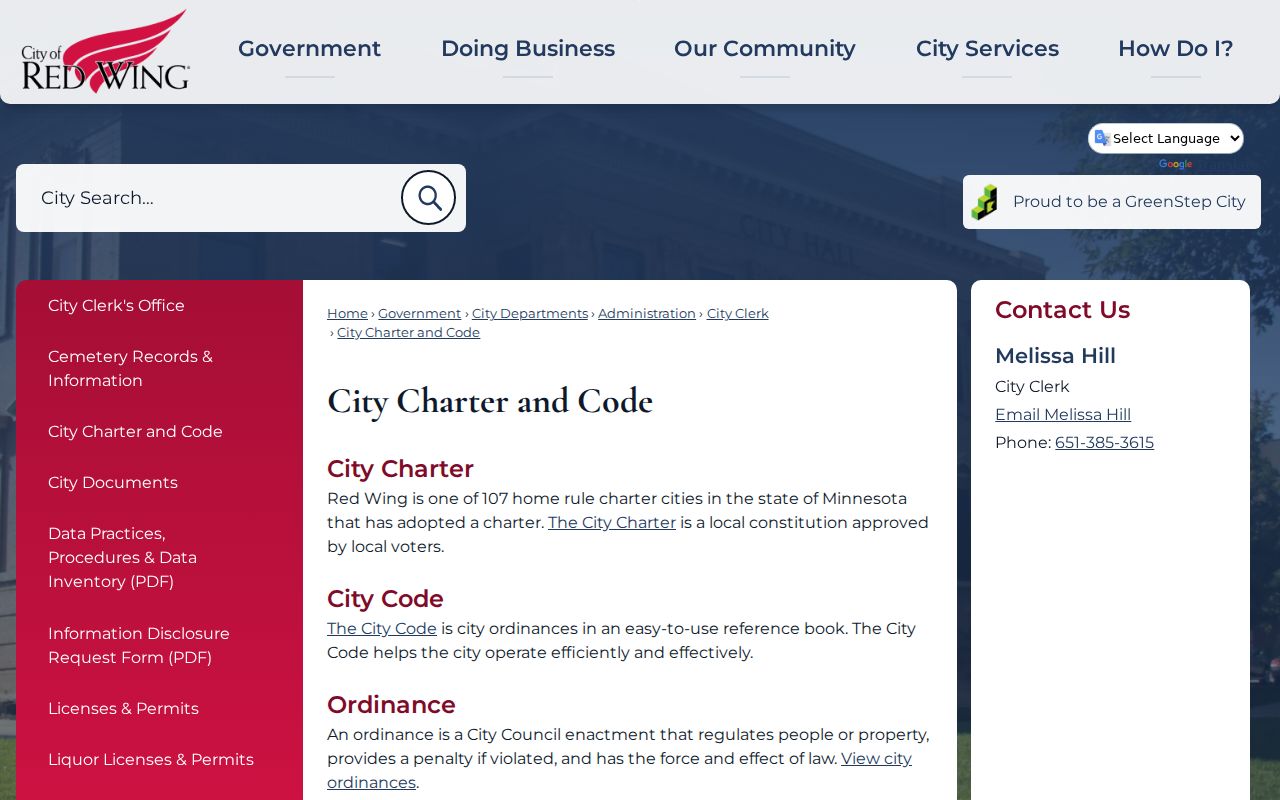Open City Documents sidebar link
The image size is (1280, 800).
point(113,483)
